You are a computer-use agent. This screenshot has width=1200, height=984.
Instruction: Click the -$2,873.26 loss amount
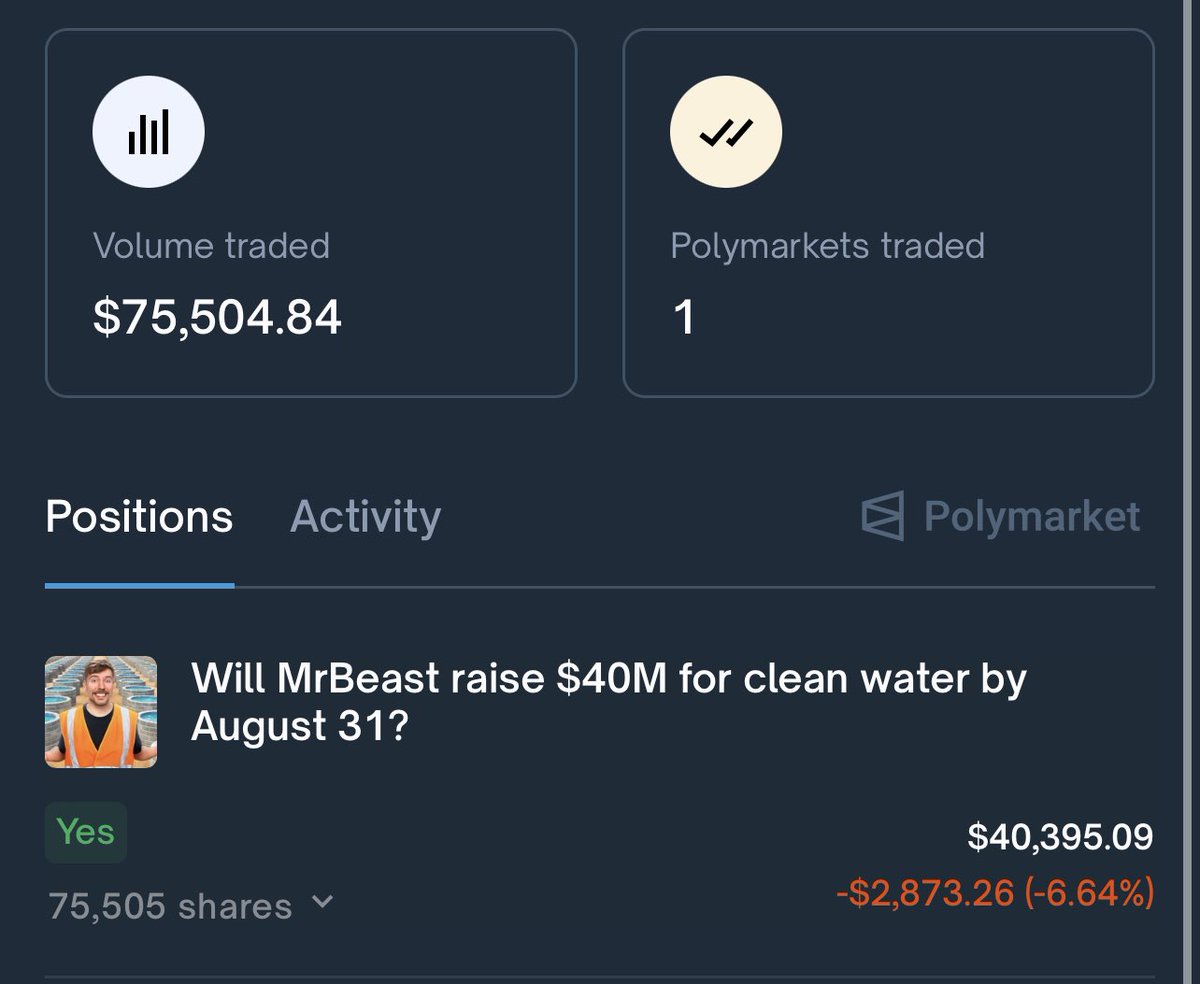click(x=925, y=892)
